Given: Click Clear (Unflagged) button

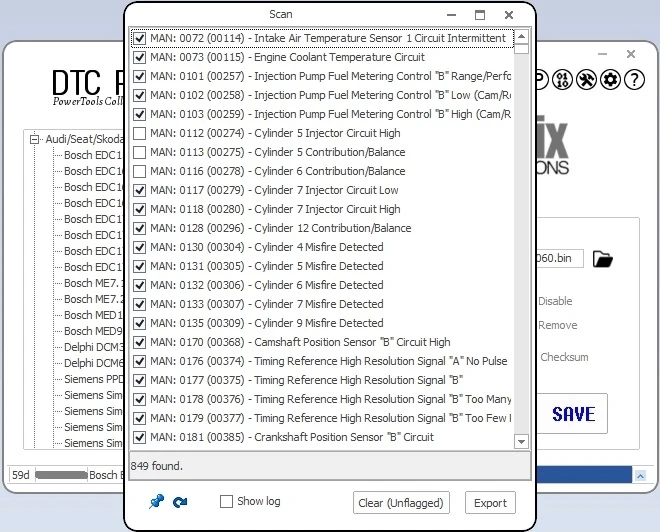Looking at the screenshot, I should coord(401,503).
